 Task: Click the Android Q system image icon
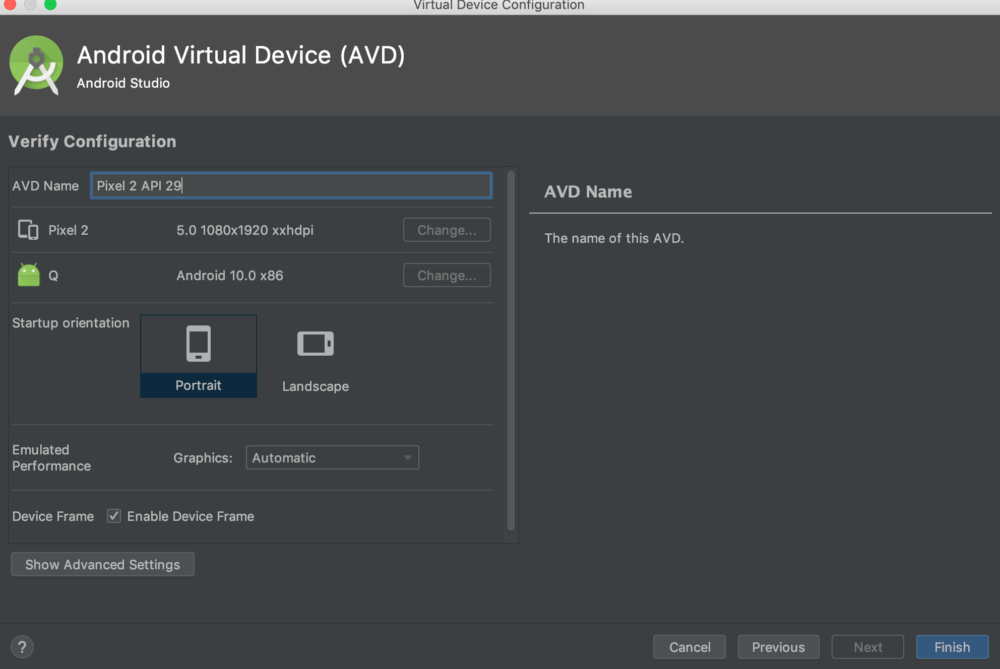point(28,275)
